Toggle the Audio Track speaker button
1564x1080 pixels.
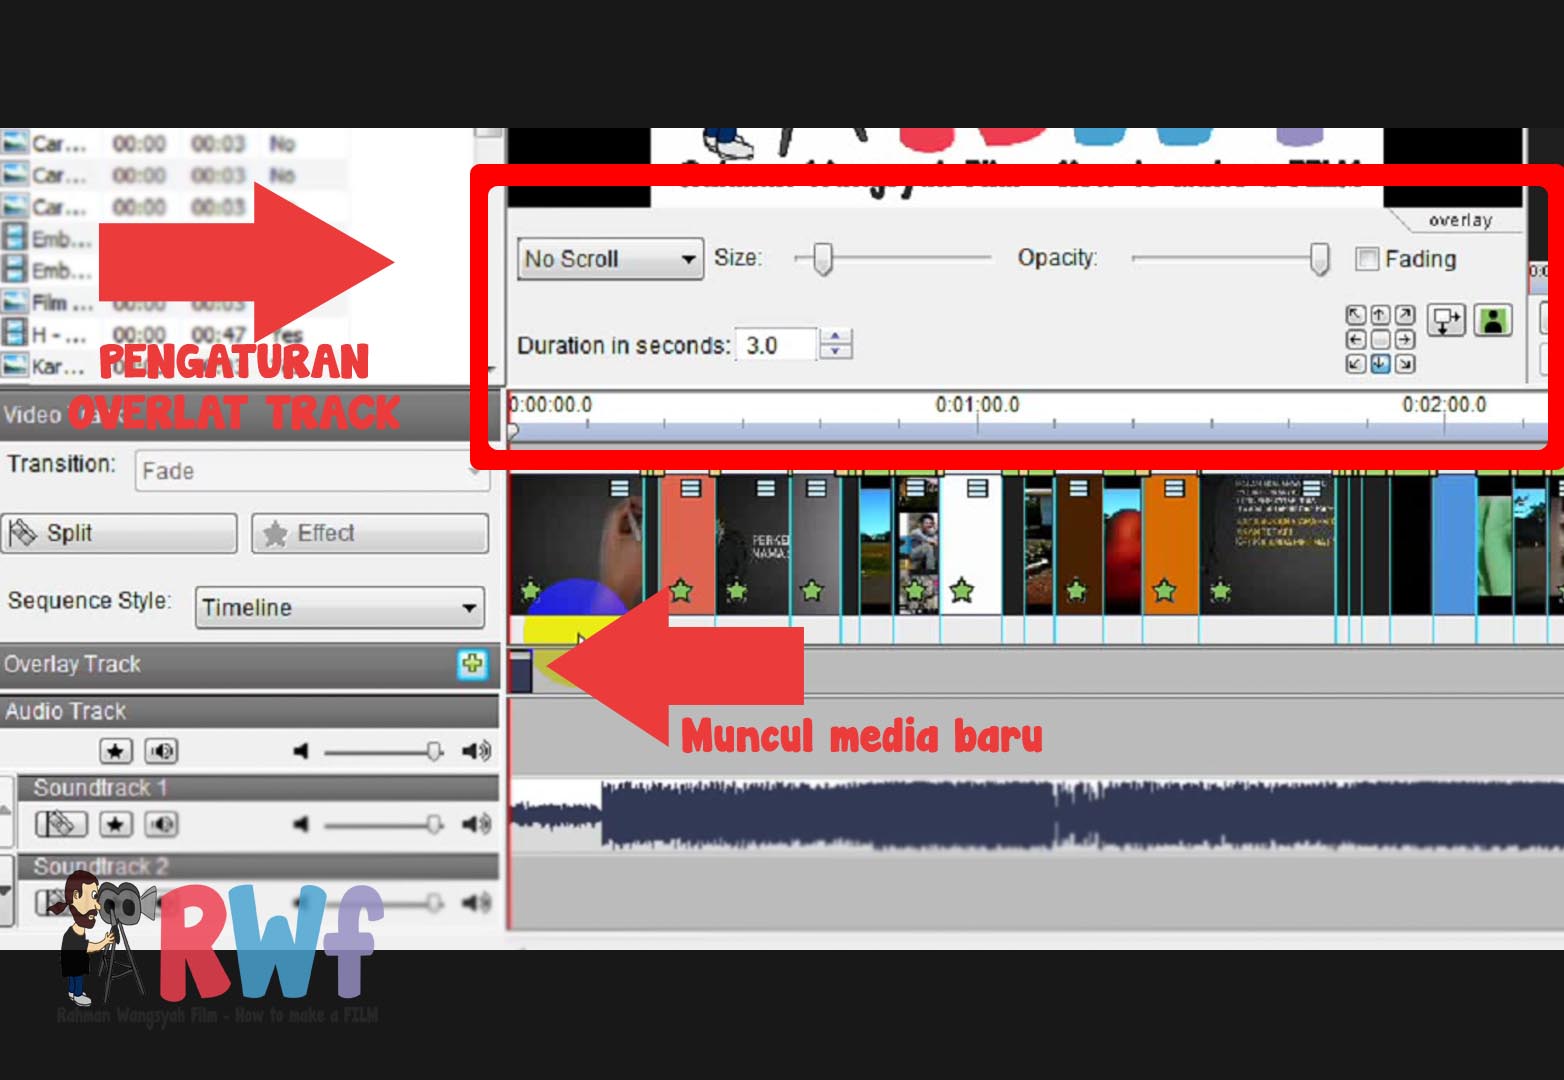(161, 751)
